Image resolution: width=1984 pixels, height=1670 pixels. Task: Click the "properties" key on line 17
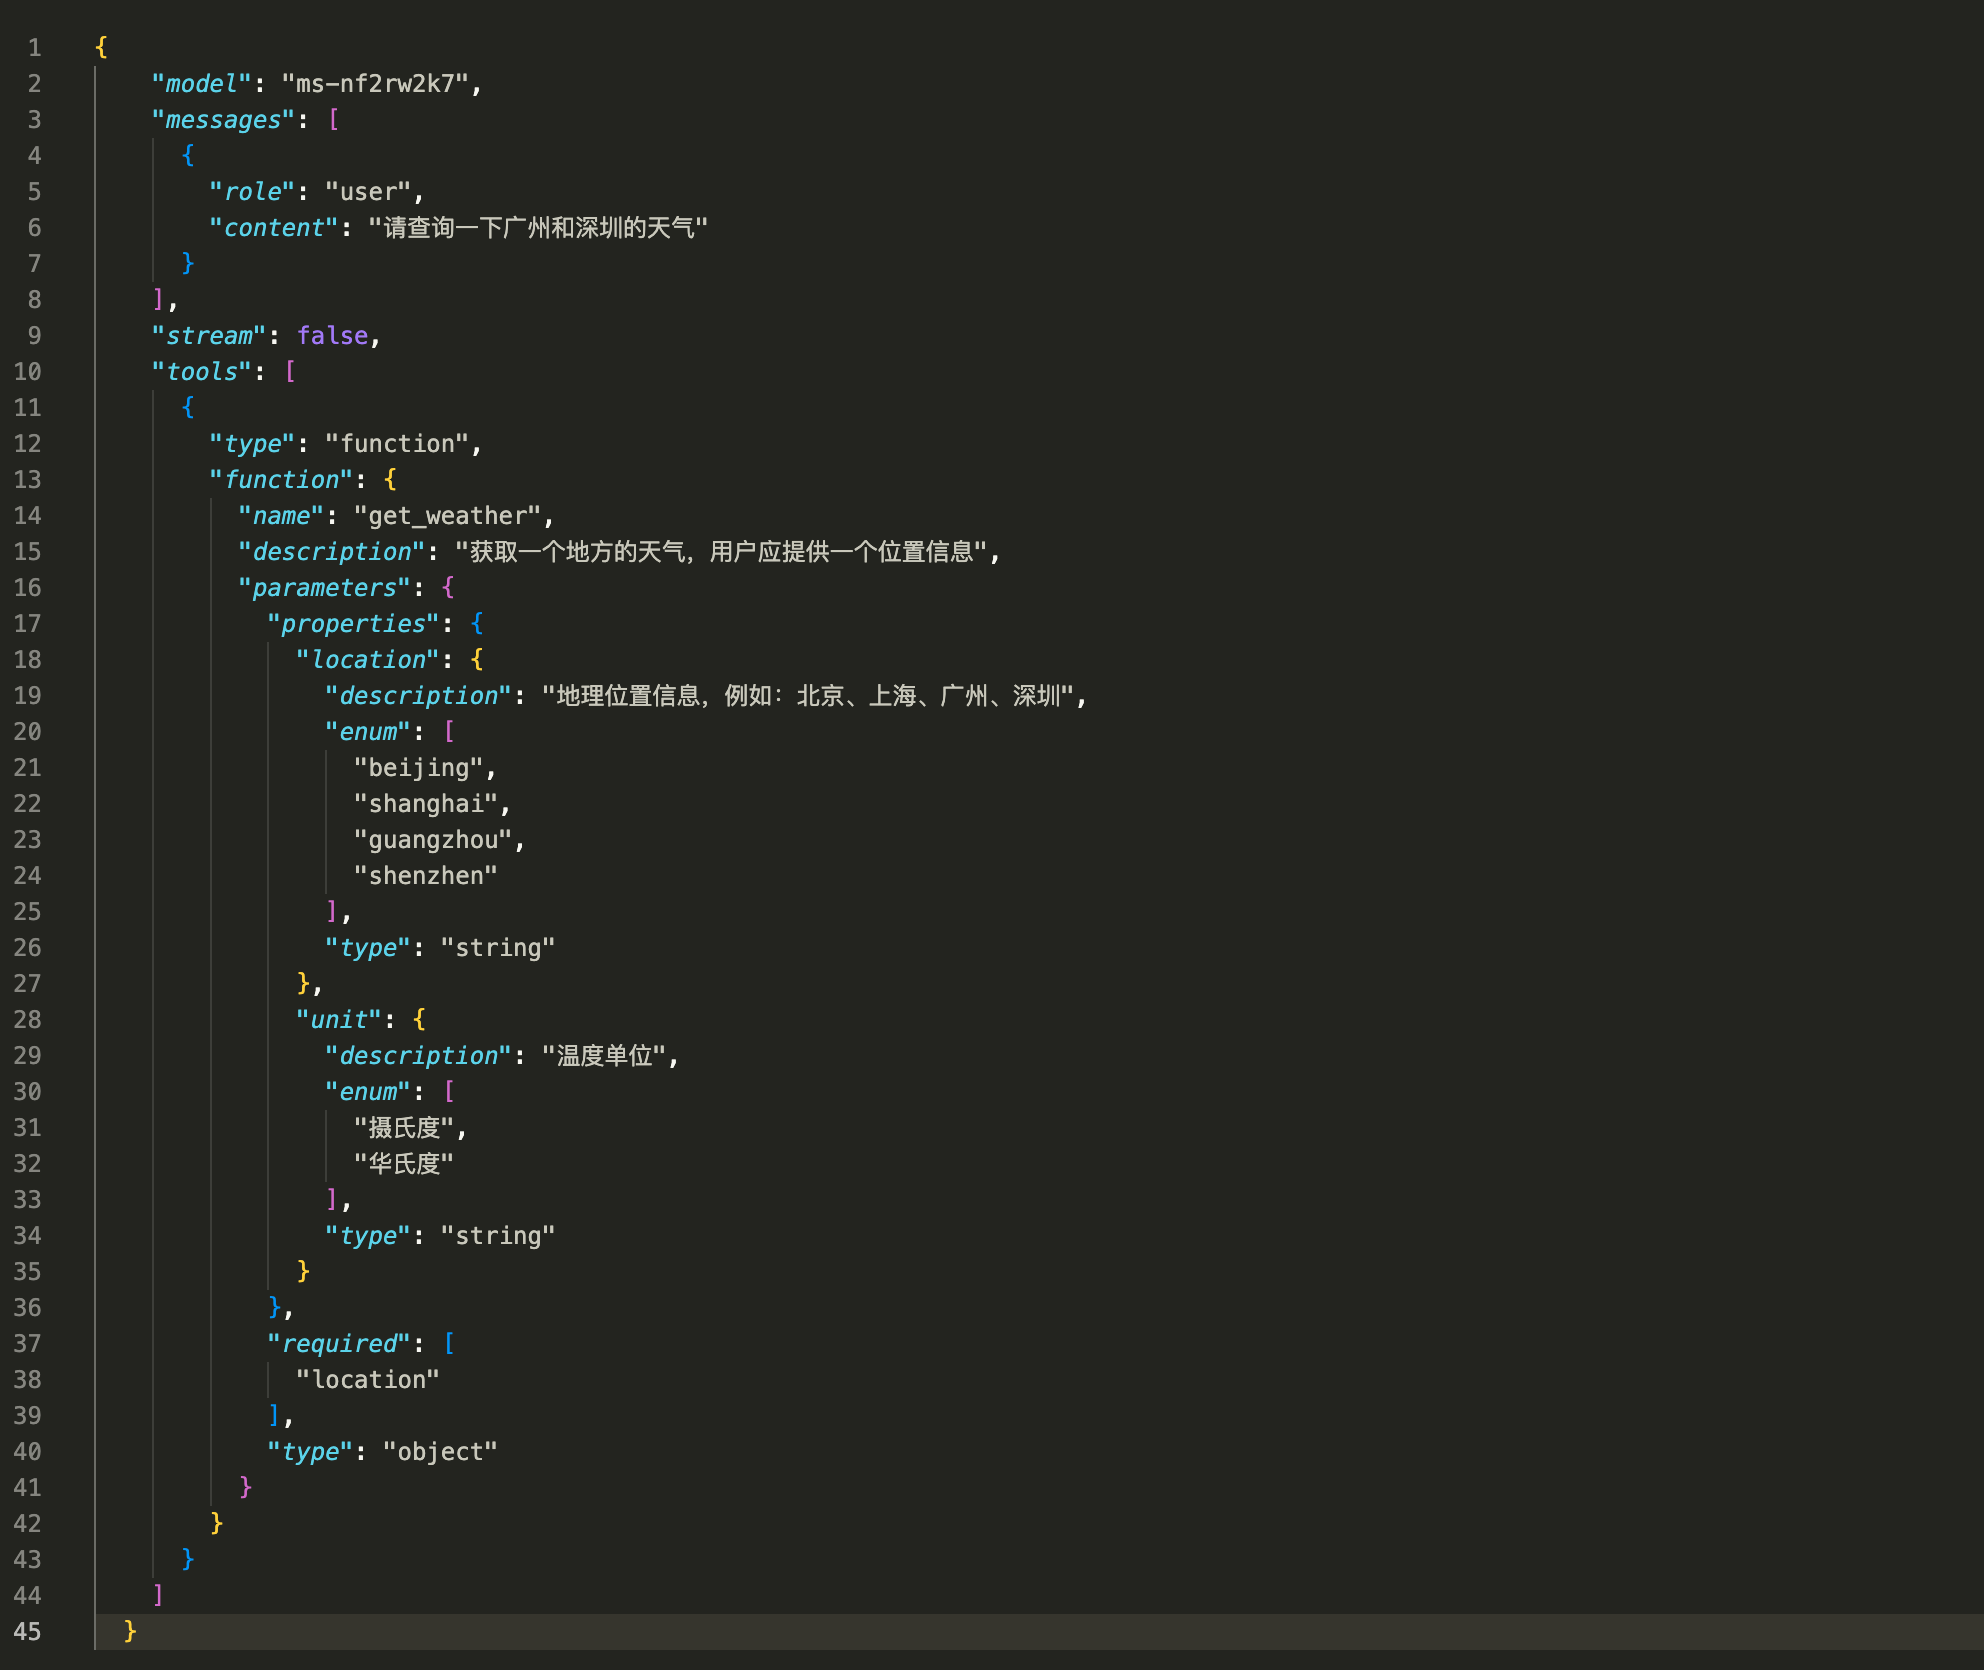(353, 624)
